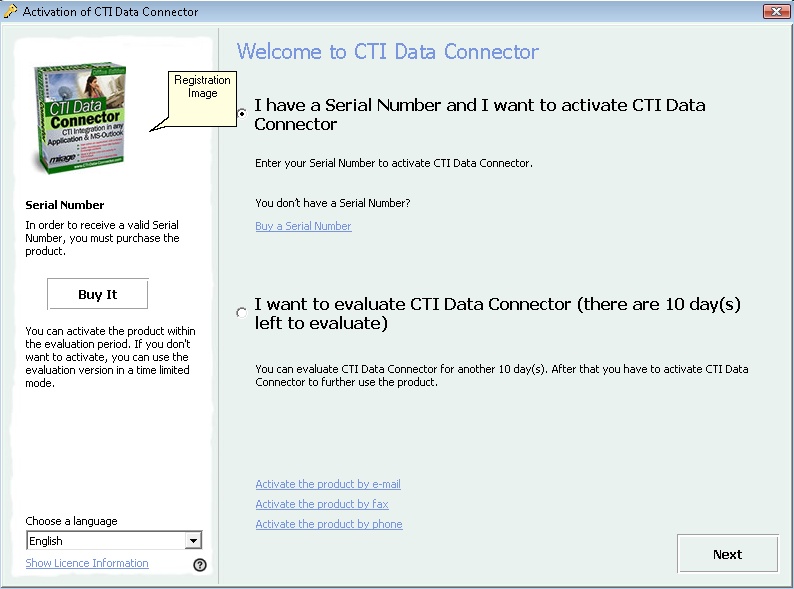The height and width of the screenshot is (589, 794).
Task: Select the Serial Number activation radio button
Action: pos(241,113)
